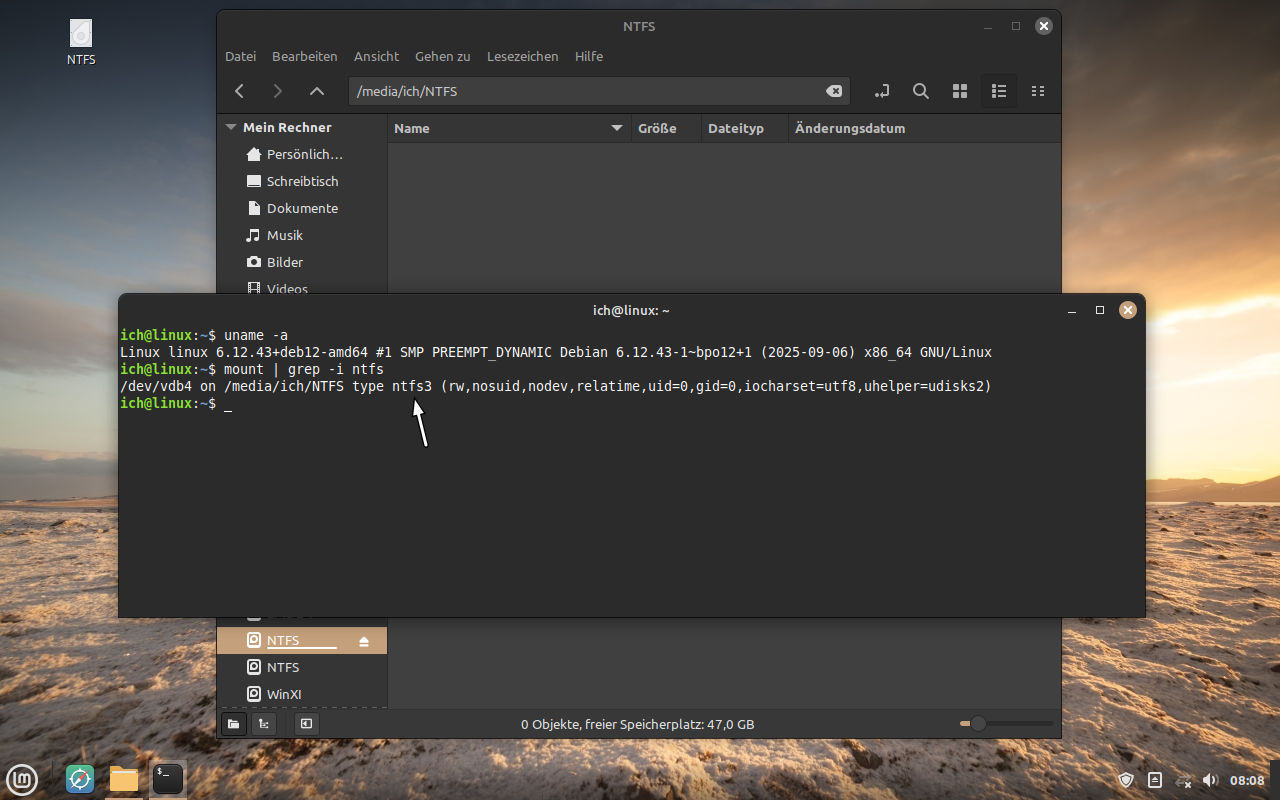Open Dokumente in the sidebar
Screen dimensions: 1280x800
(302, 209)
